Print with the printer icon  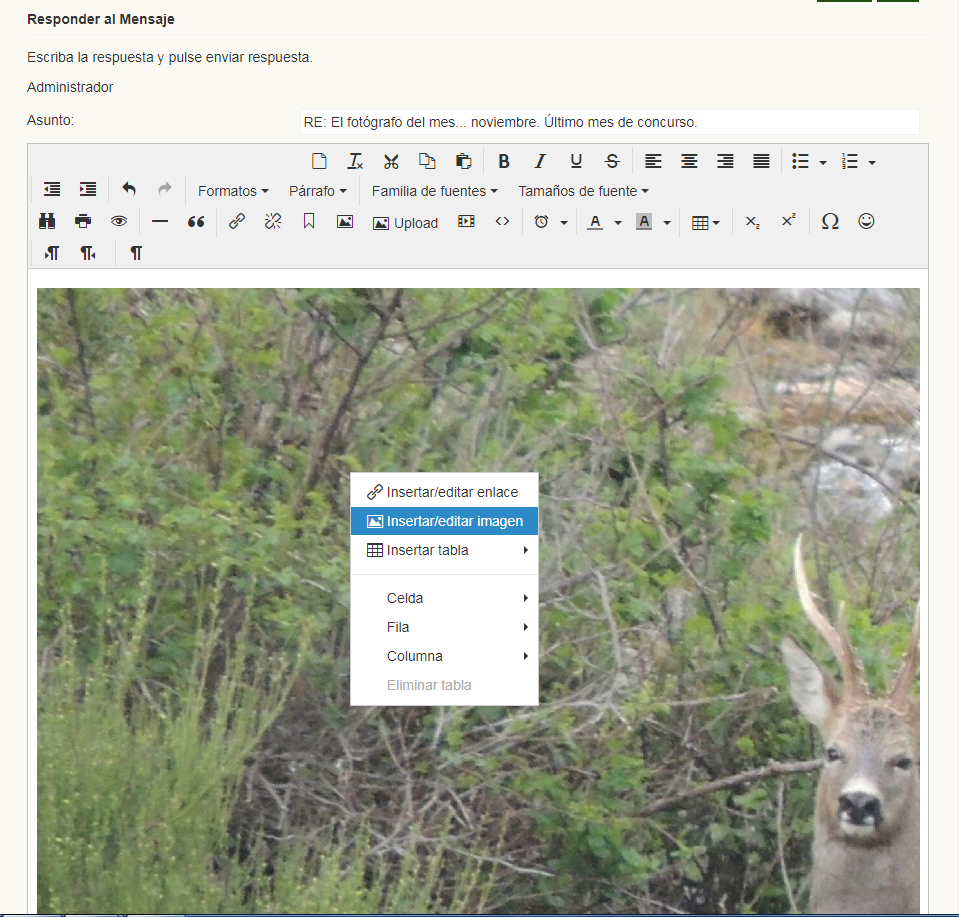83,221
